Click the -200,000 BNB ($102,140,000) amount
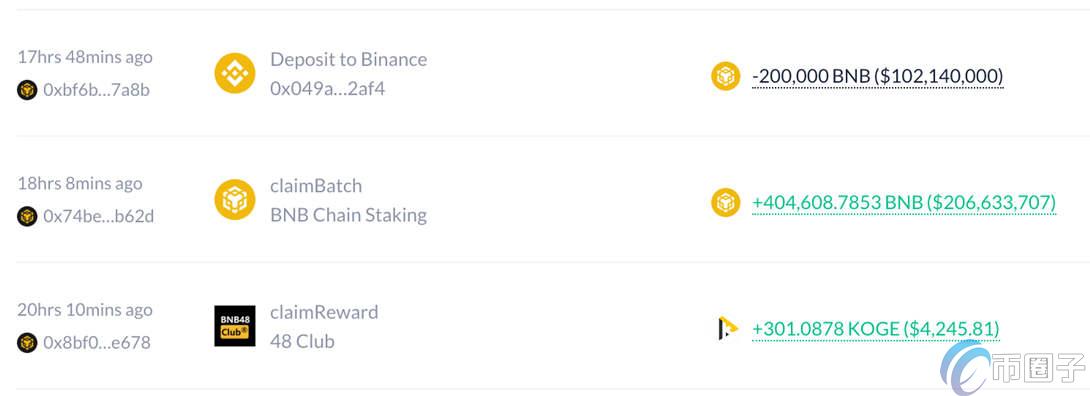The height and width of the screenshot is (396, 1090). [x=877, y=76]
